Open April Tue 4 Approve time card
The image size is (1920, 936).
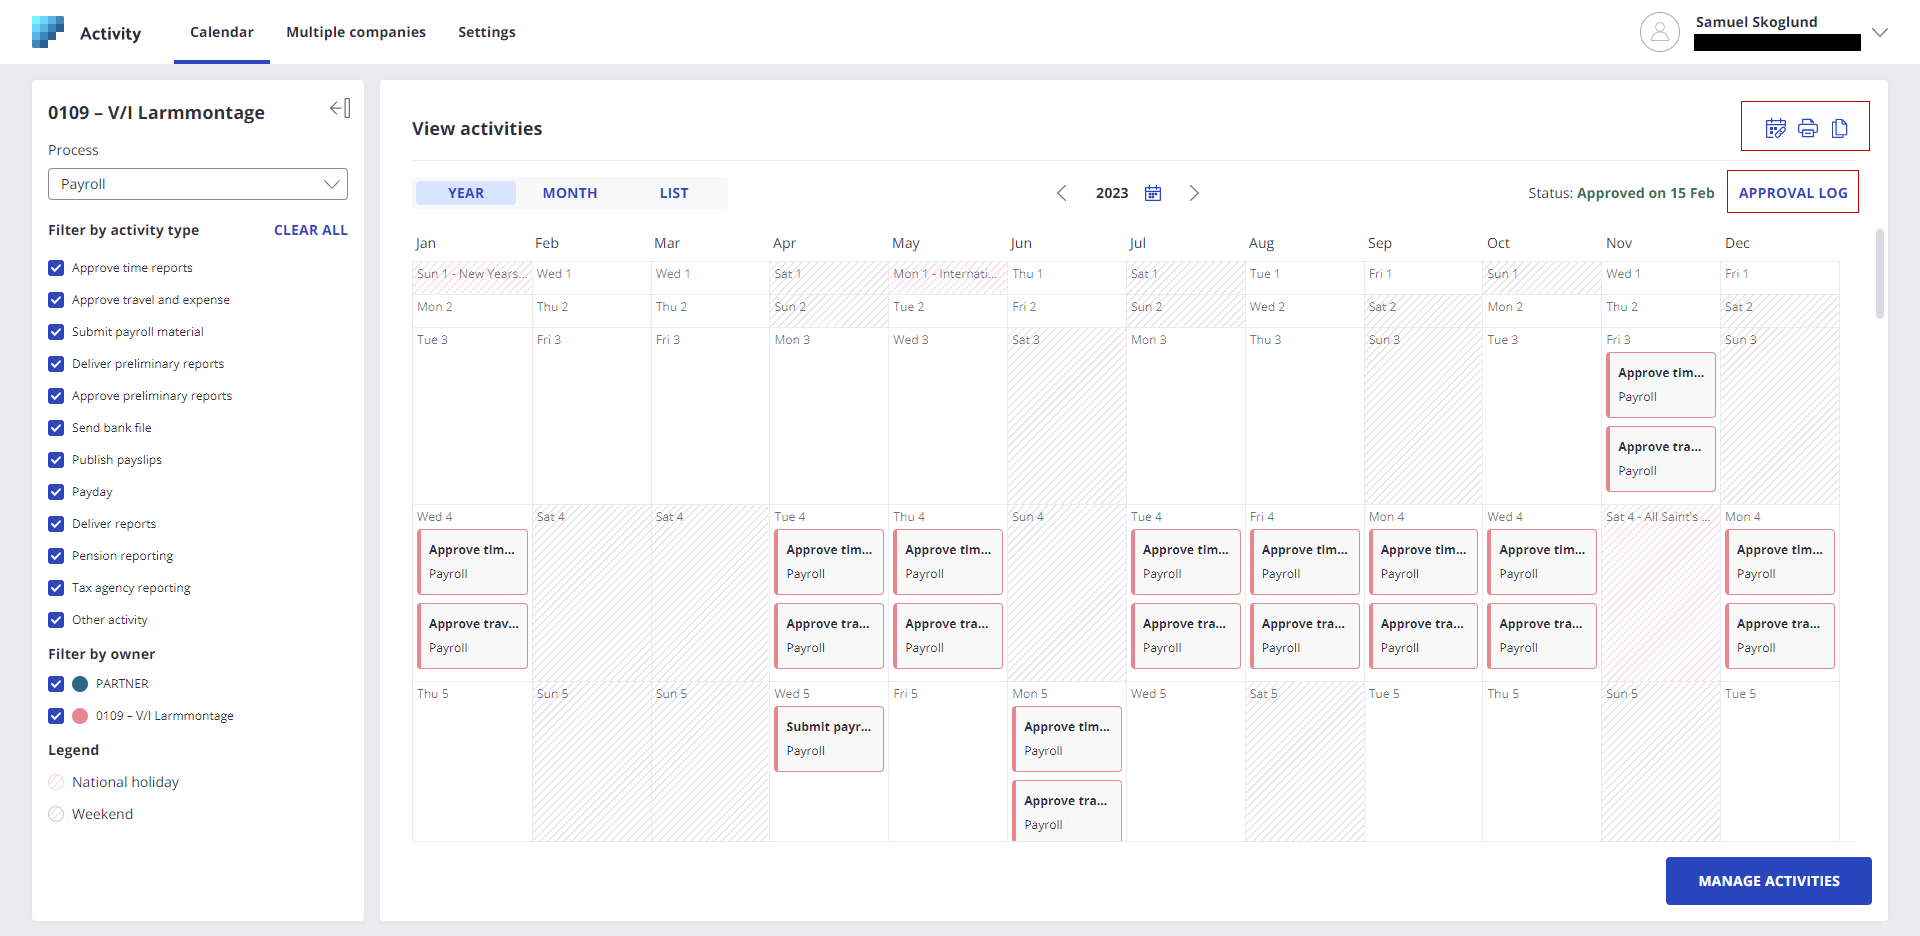coord(829,562)
